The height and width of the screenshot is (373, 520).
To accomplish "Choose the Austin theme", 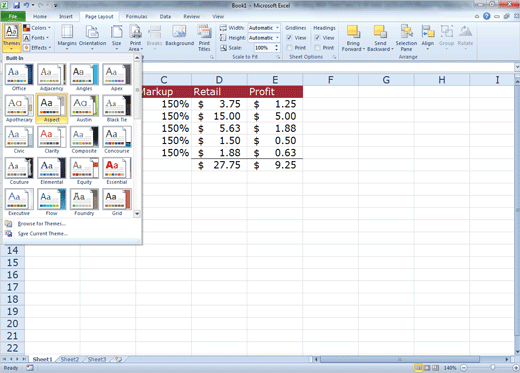I will [84, 109].
